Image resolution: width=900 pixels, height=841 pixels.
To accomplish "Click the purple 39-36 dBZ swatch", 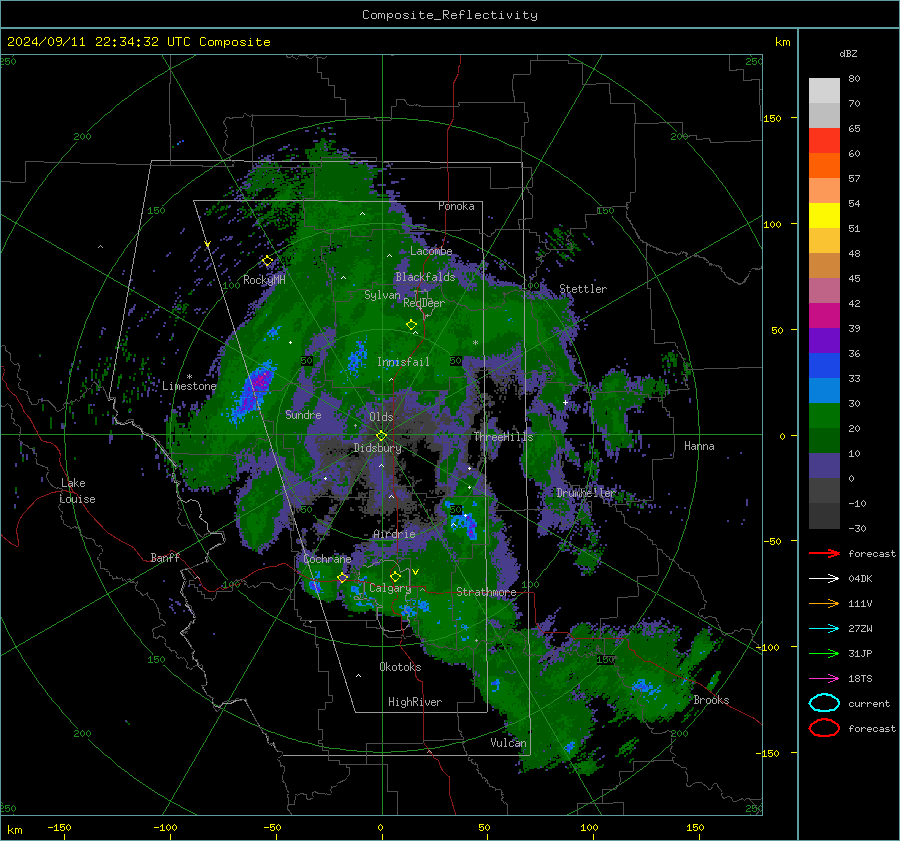I will tap(824, 341).
